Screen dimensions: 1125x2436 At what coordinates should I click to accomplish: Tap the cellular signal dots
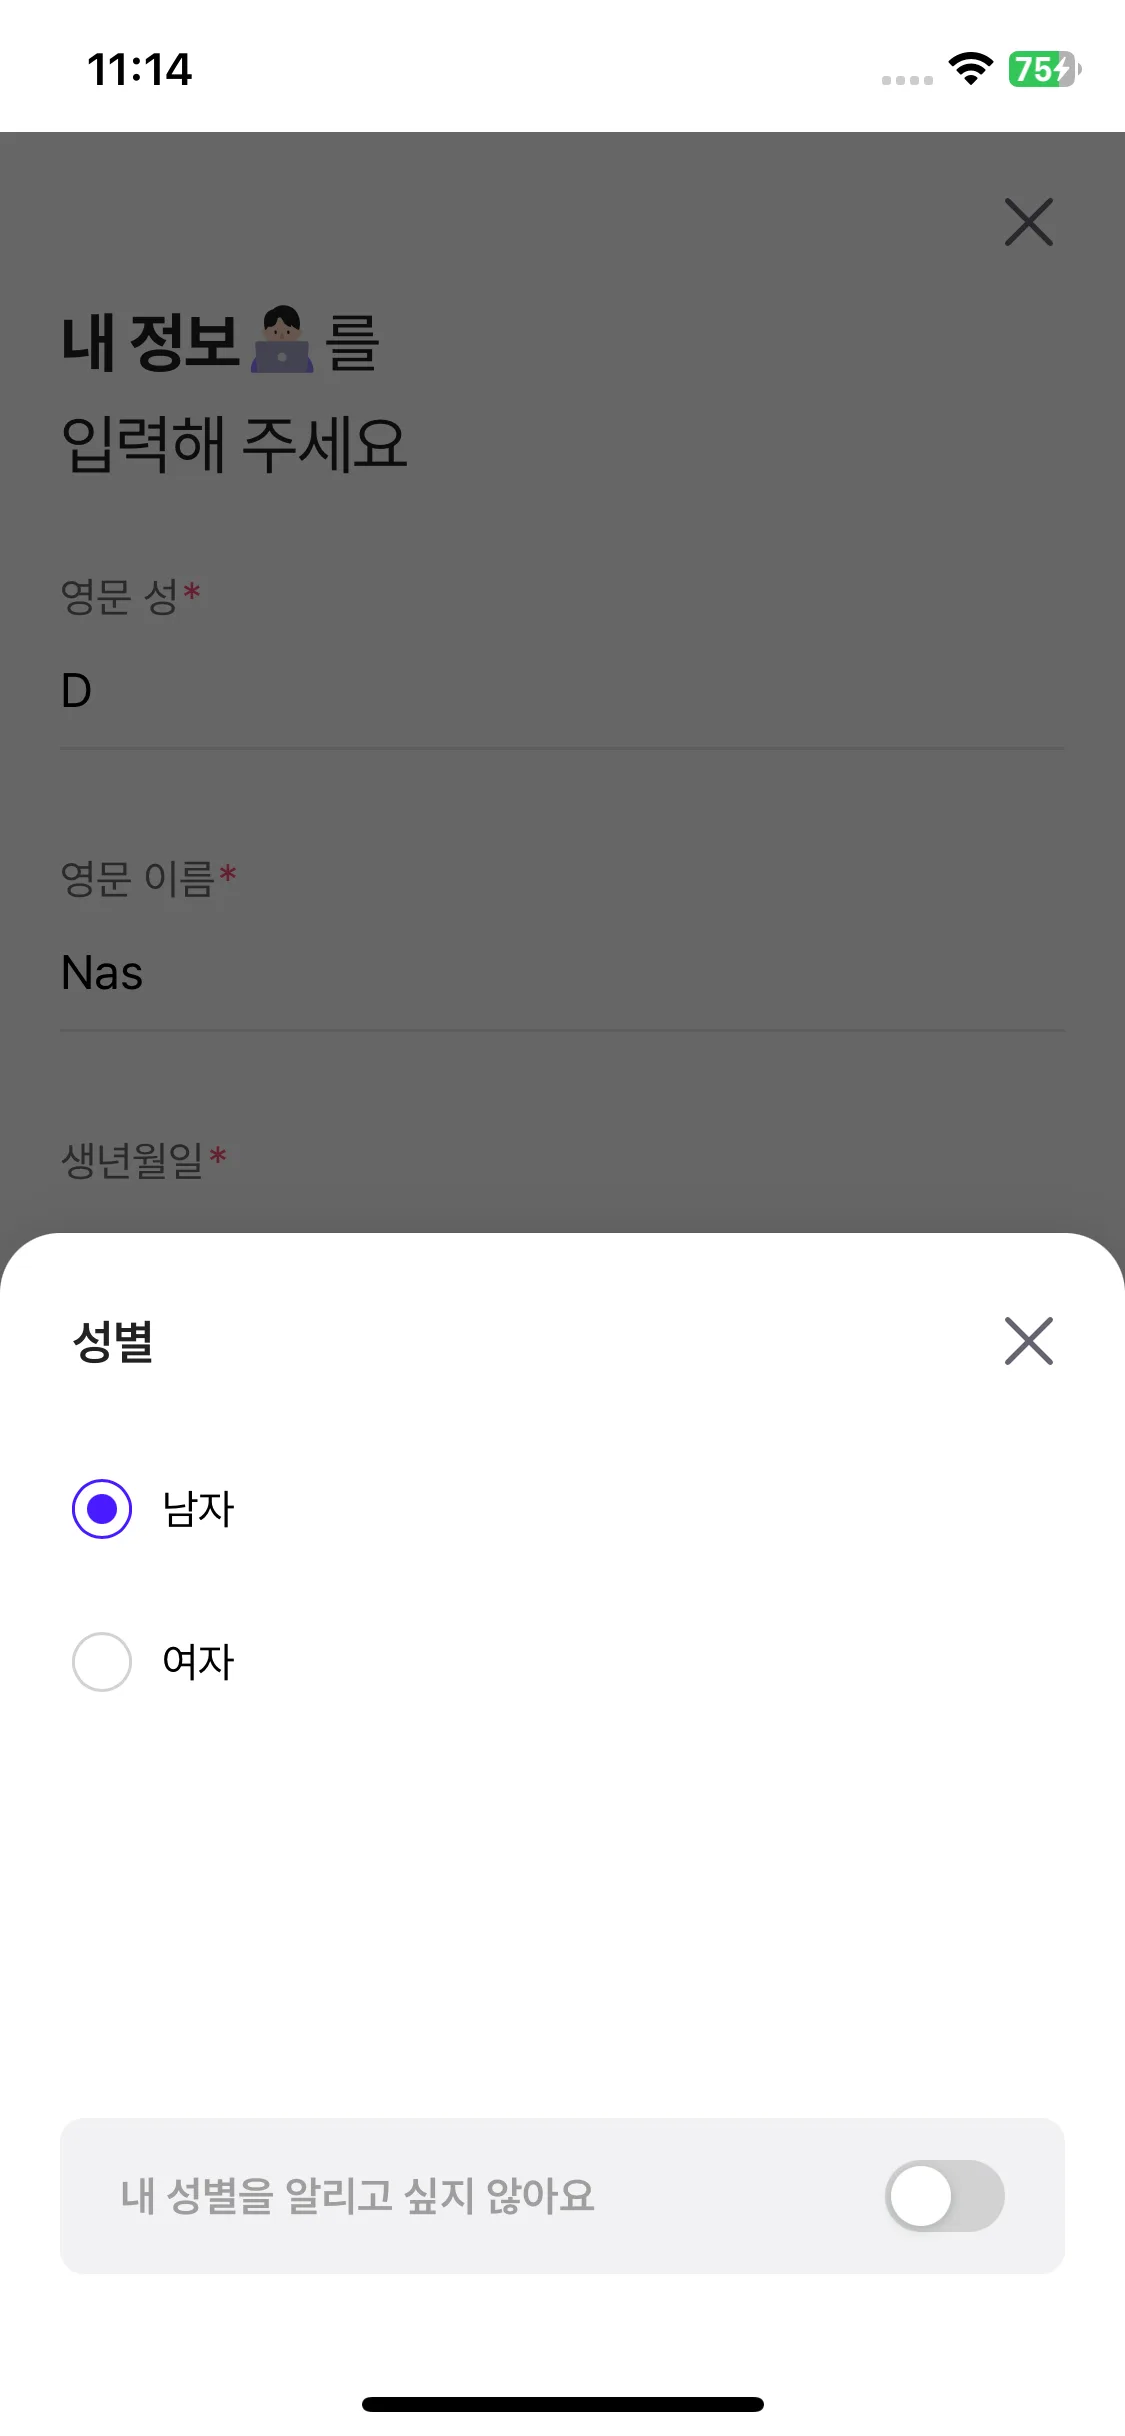[x=907, y=80]
